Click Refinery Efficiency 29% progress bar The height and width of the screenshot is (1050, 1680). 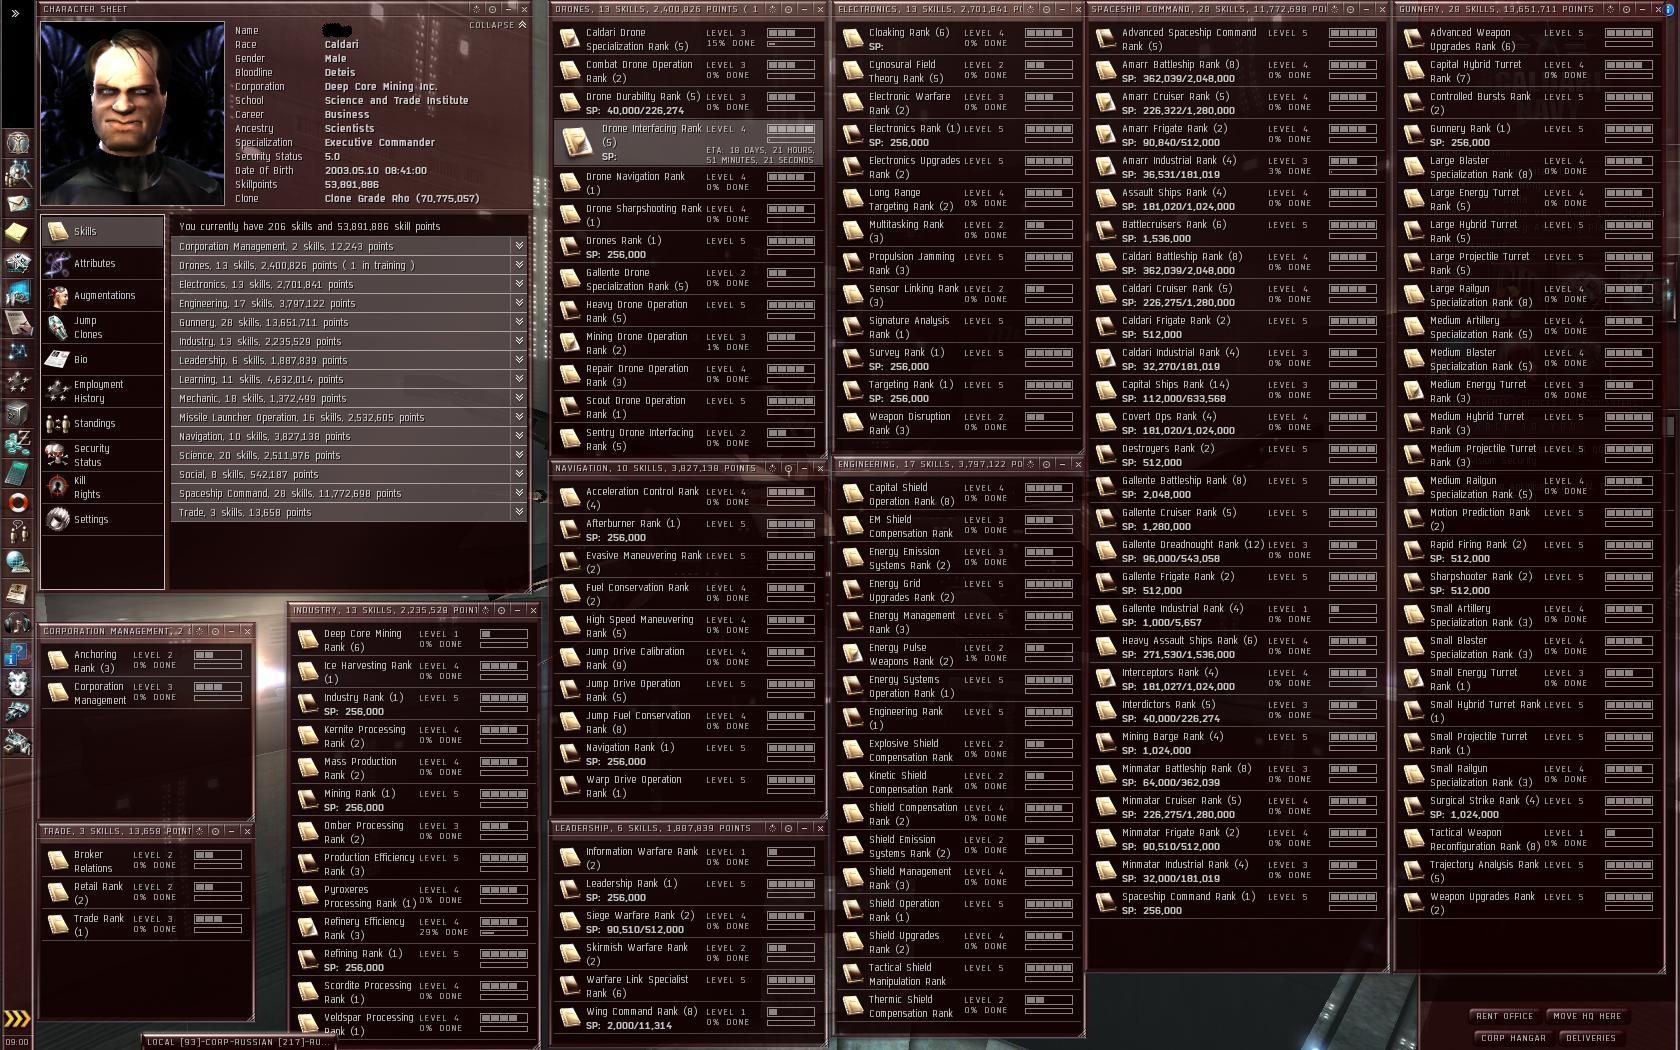(504, 933)
